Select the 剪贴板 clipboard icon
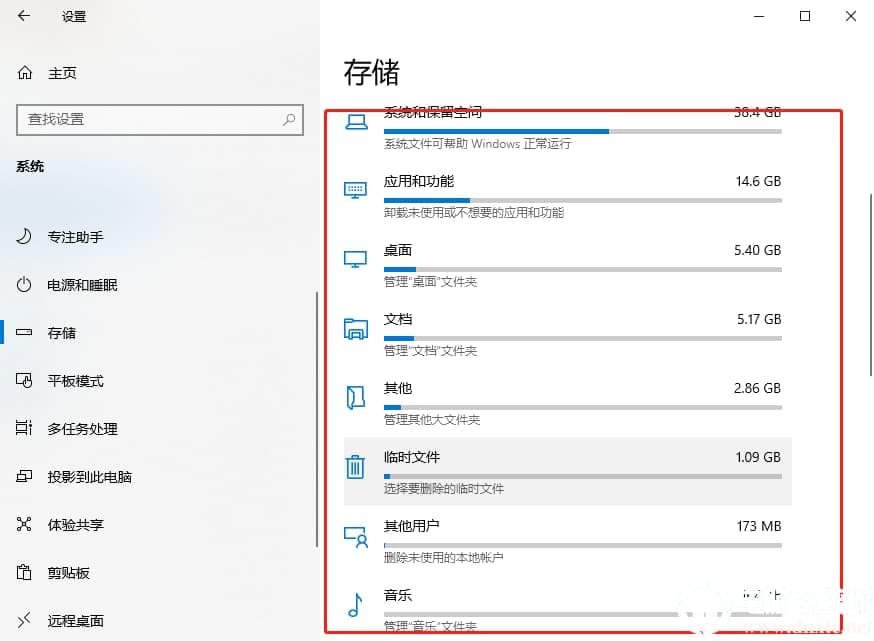 25,573
